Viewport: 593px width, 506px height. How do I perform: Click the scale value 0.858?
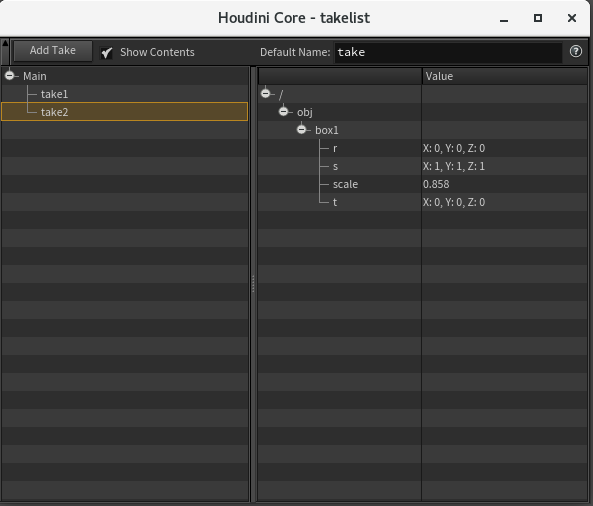(436, 184)
